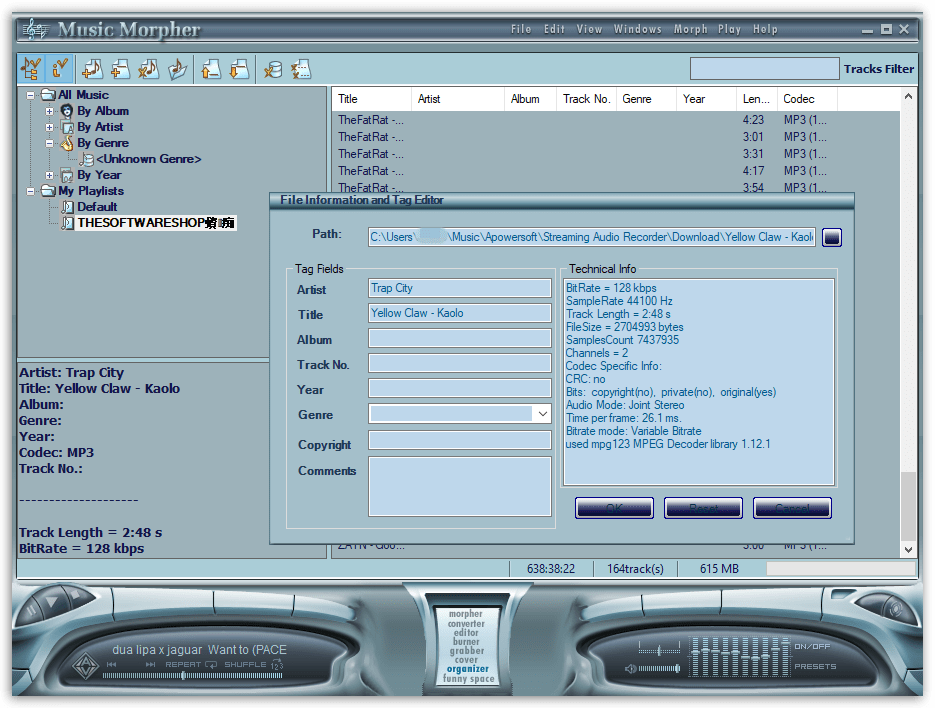Select the tree view icon in toolbar
This screenshot has height=708, width=935.
pyautogui.click(x=30, y=68)
